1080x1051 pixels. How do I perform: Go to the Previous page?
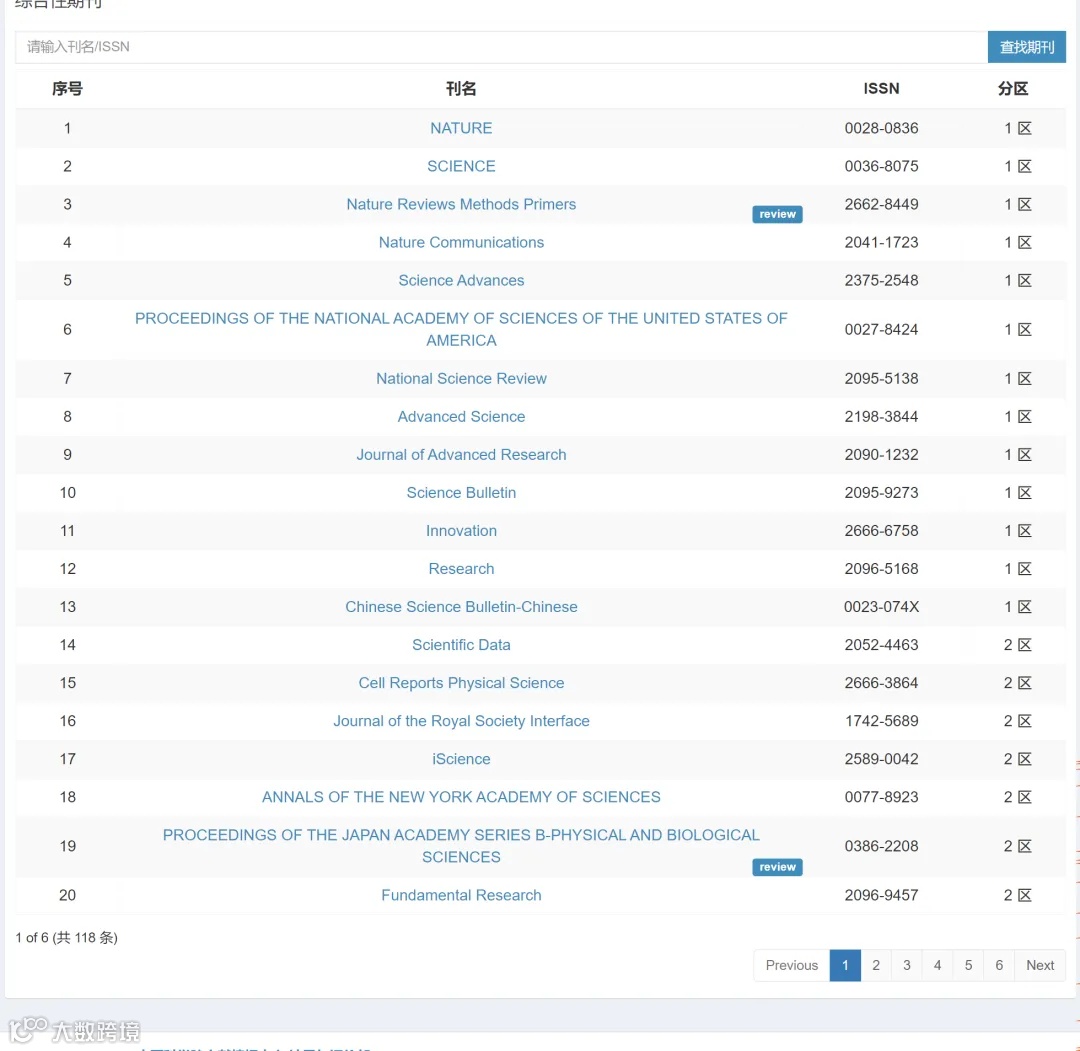[x=791, y=965]
